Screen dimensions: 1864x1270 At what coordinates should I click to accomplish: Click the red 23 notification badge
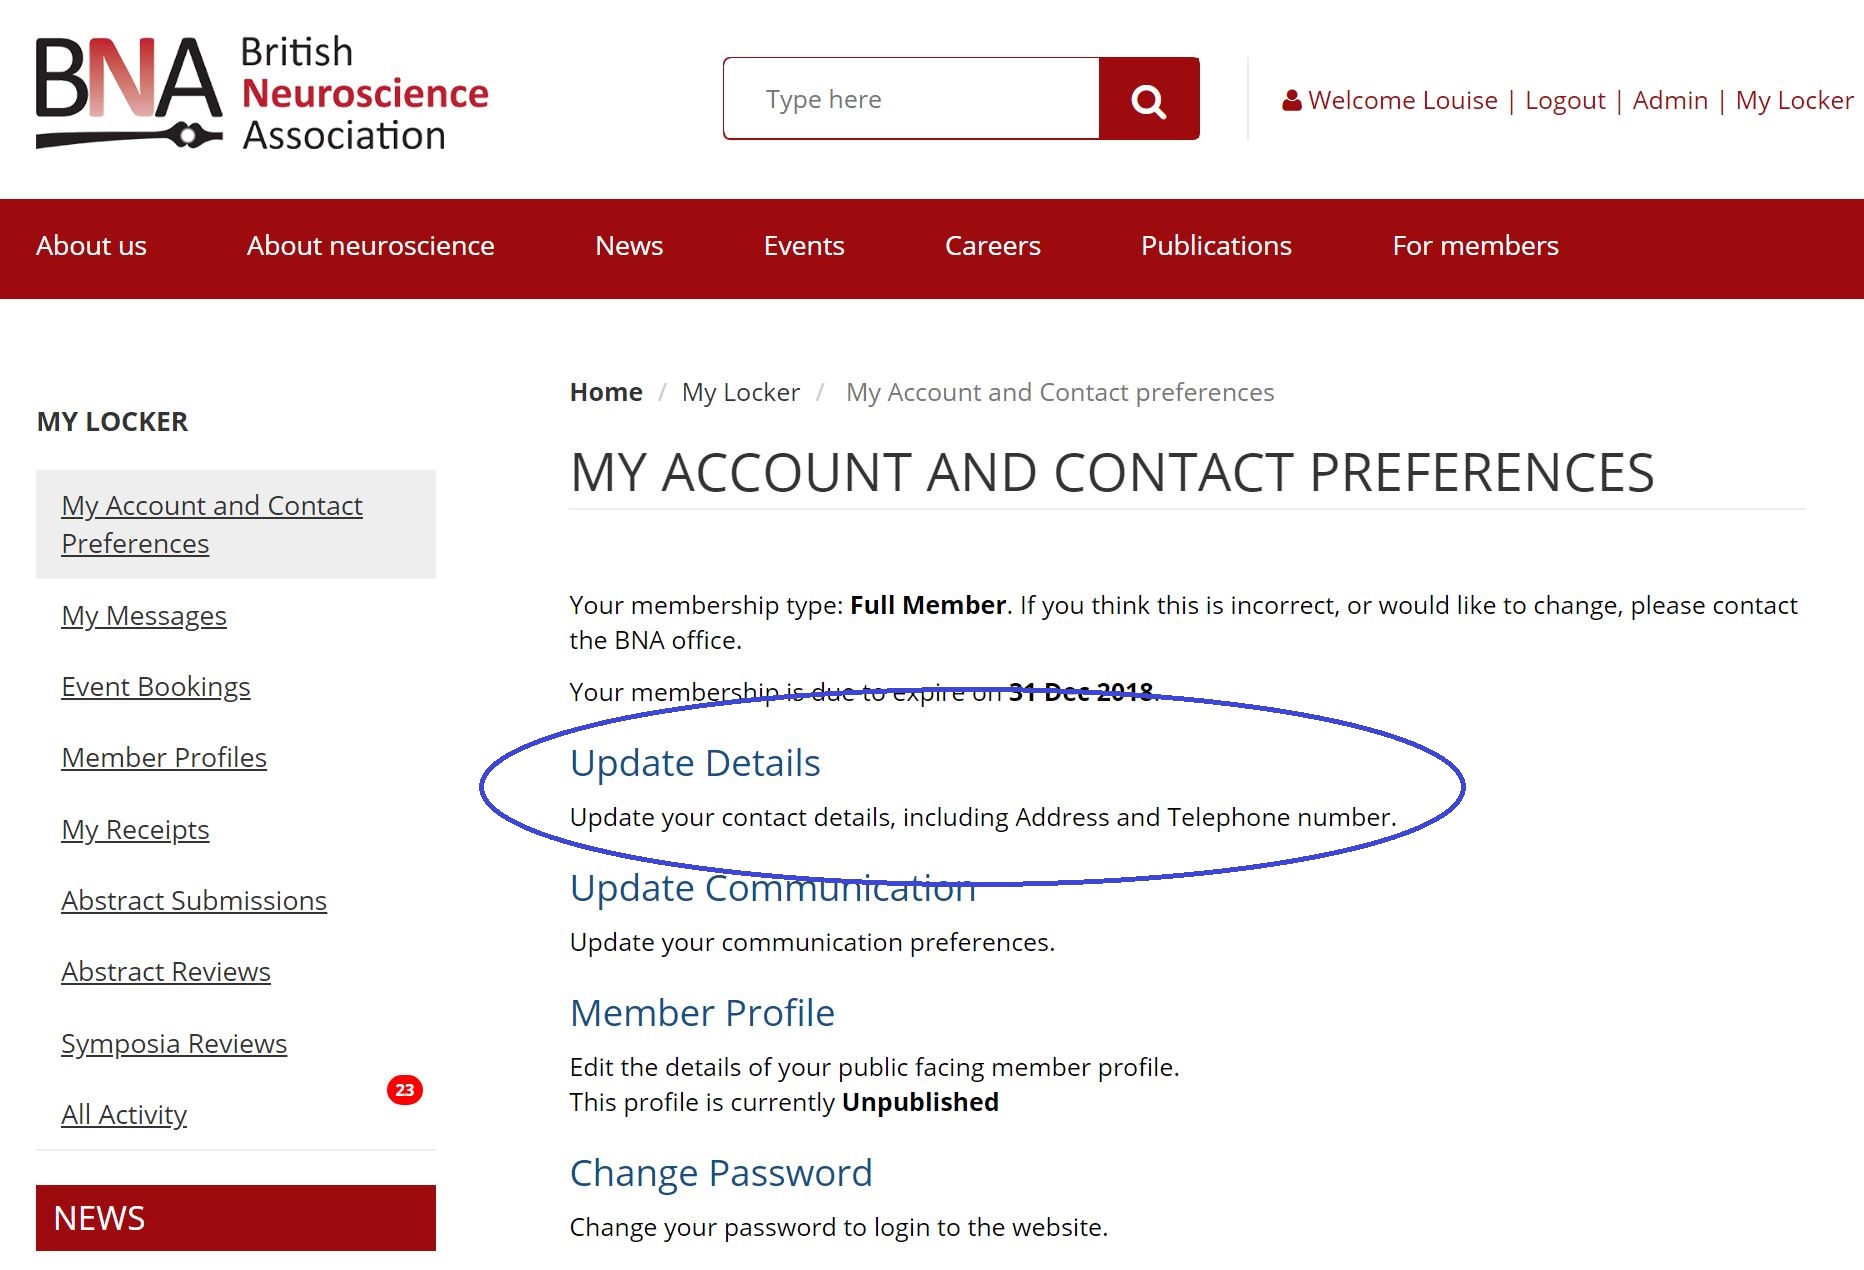pyautogui.click(x=405, y=1090)
